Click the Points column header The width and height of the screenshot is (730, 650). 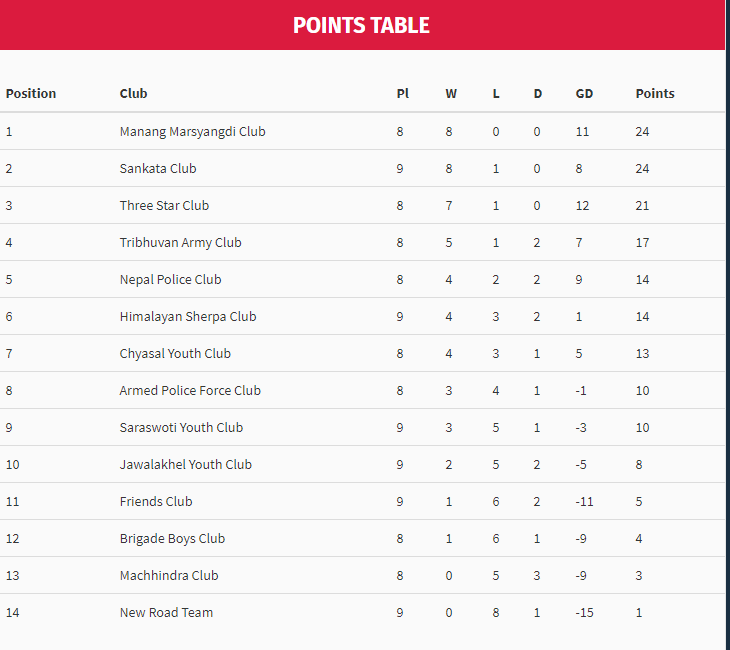655,93
